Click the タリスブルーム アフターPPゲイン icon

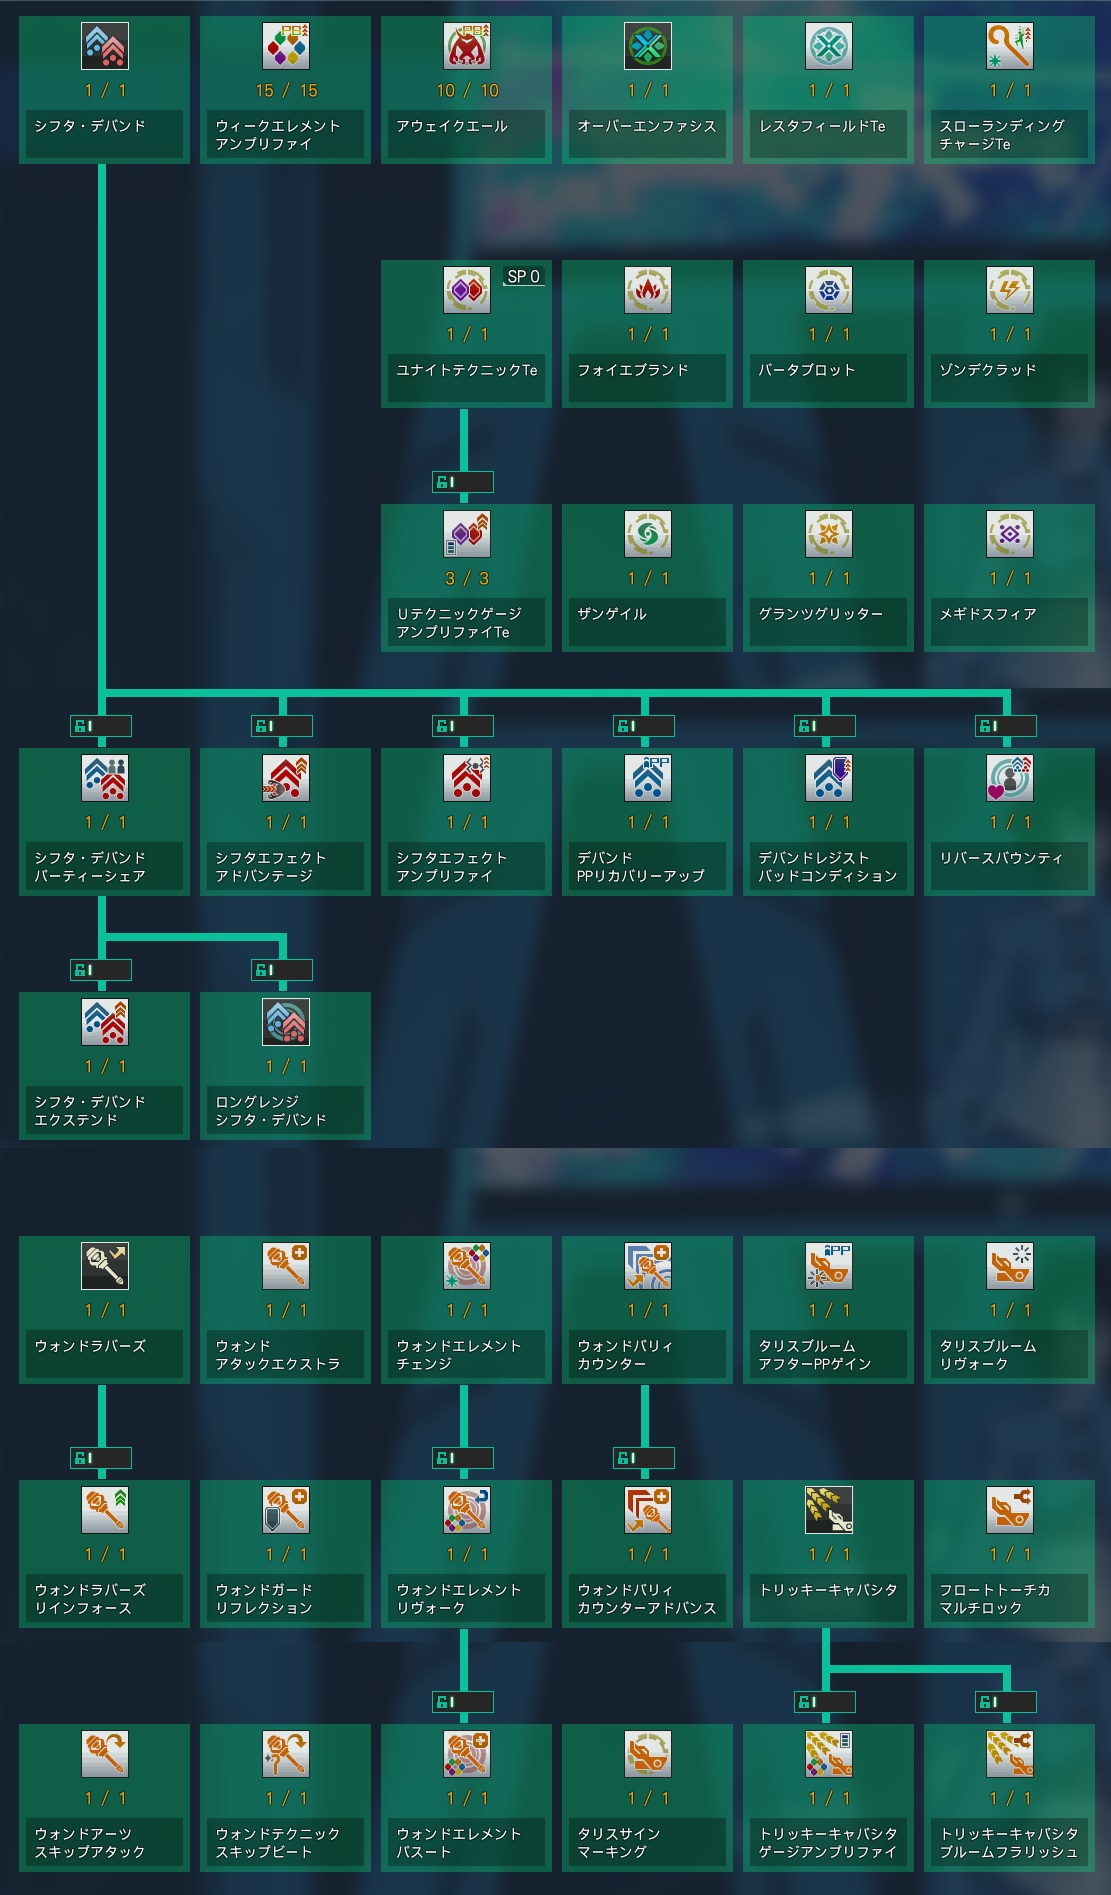click(829, 1266)
